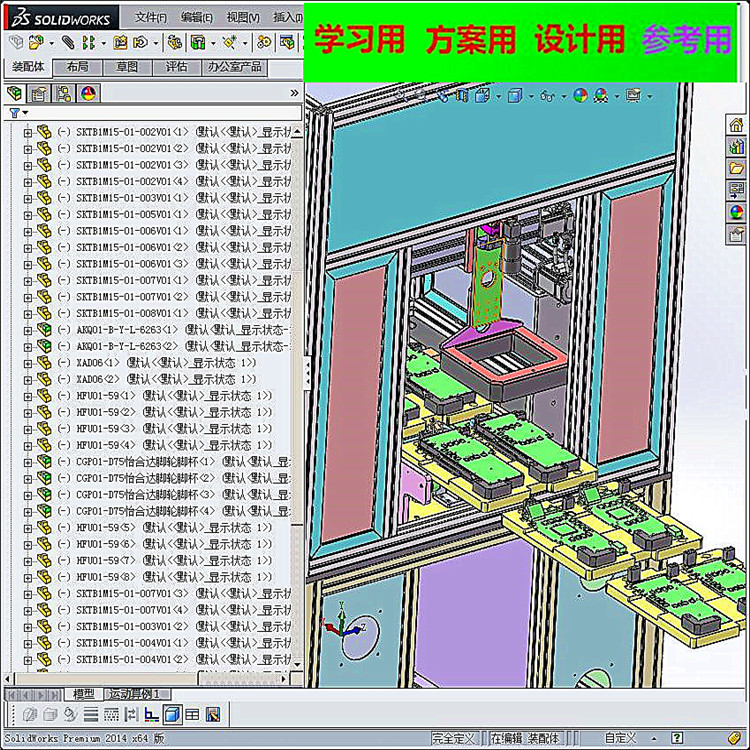The image size is (750, 750).
Task: Click the Move Component icon
Action: (x=141, y=43)
